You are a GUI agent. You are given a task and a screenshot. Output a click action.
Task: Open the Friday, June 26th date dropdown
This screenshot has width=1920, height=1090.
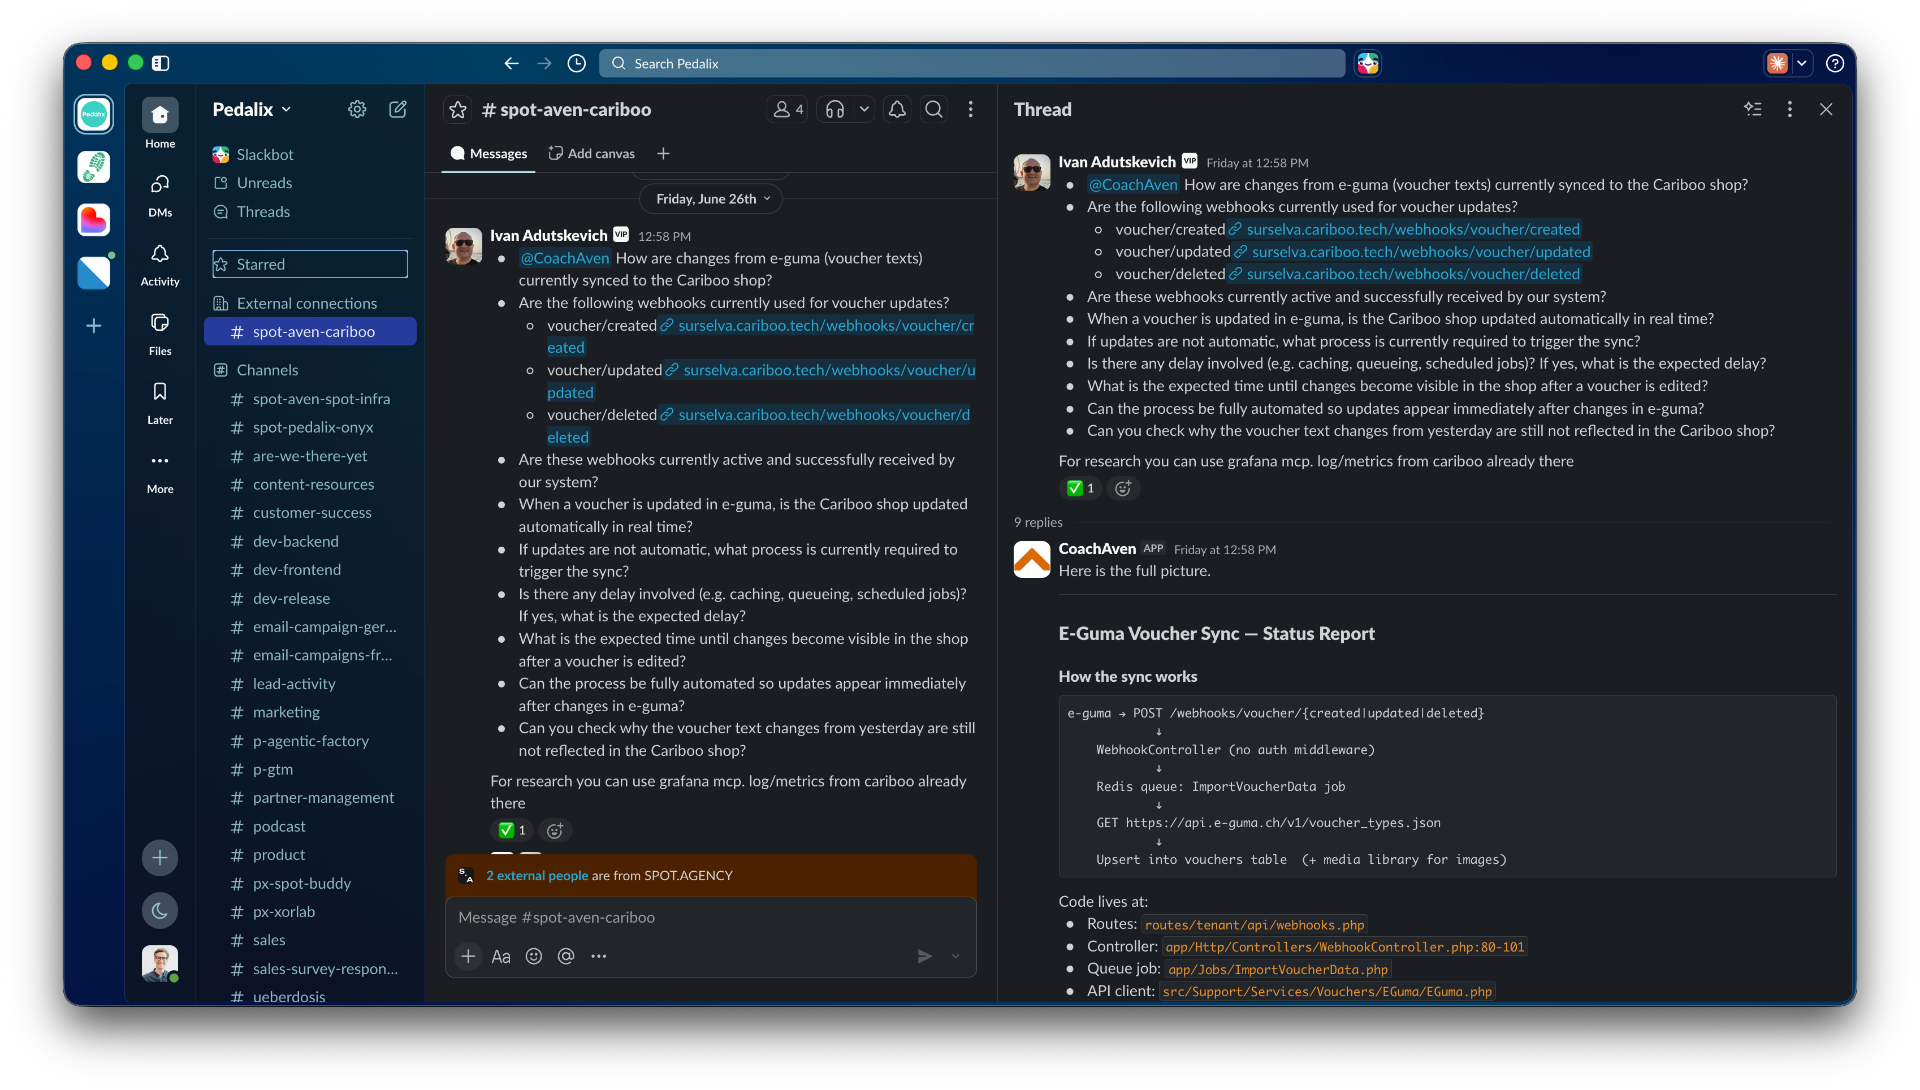coord(711,199)
